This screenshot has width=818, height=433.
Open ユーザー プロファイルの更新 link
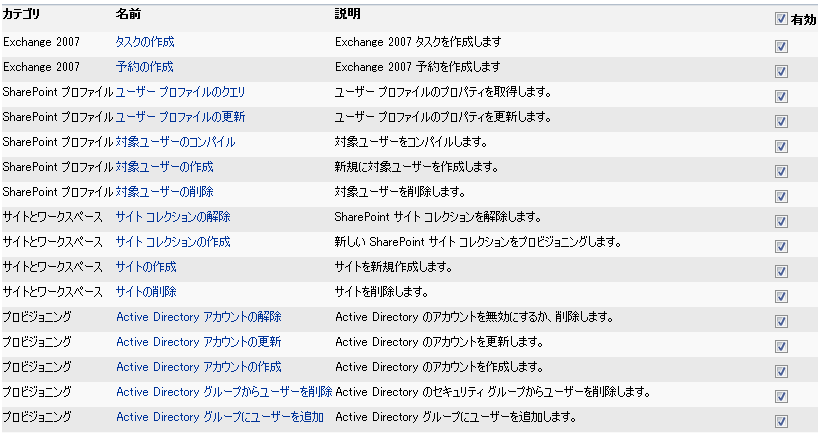(180, 117)
